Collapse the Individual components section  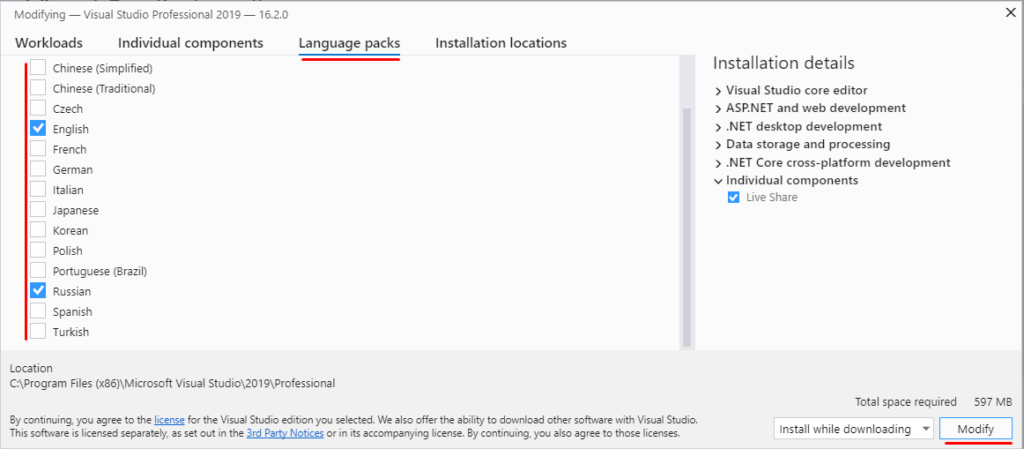point(719,181)
